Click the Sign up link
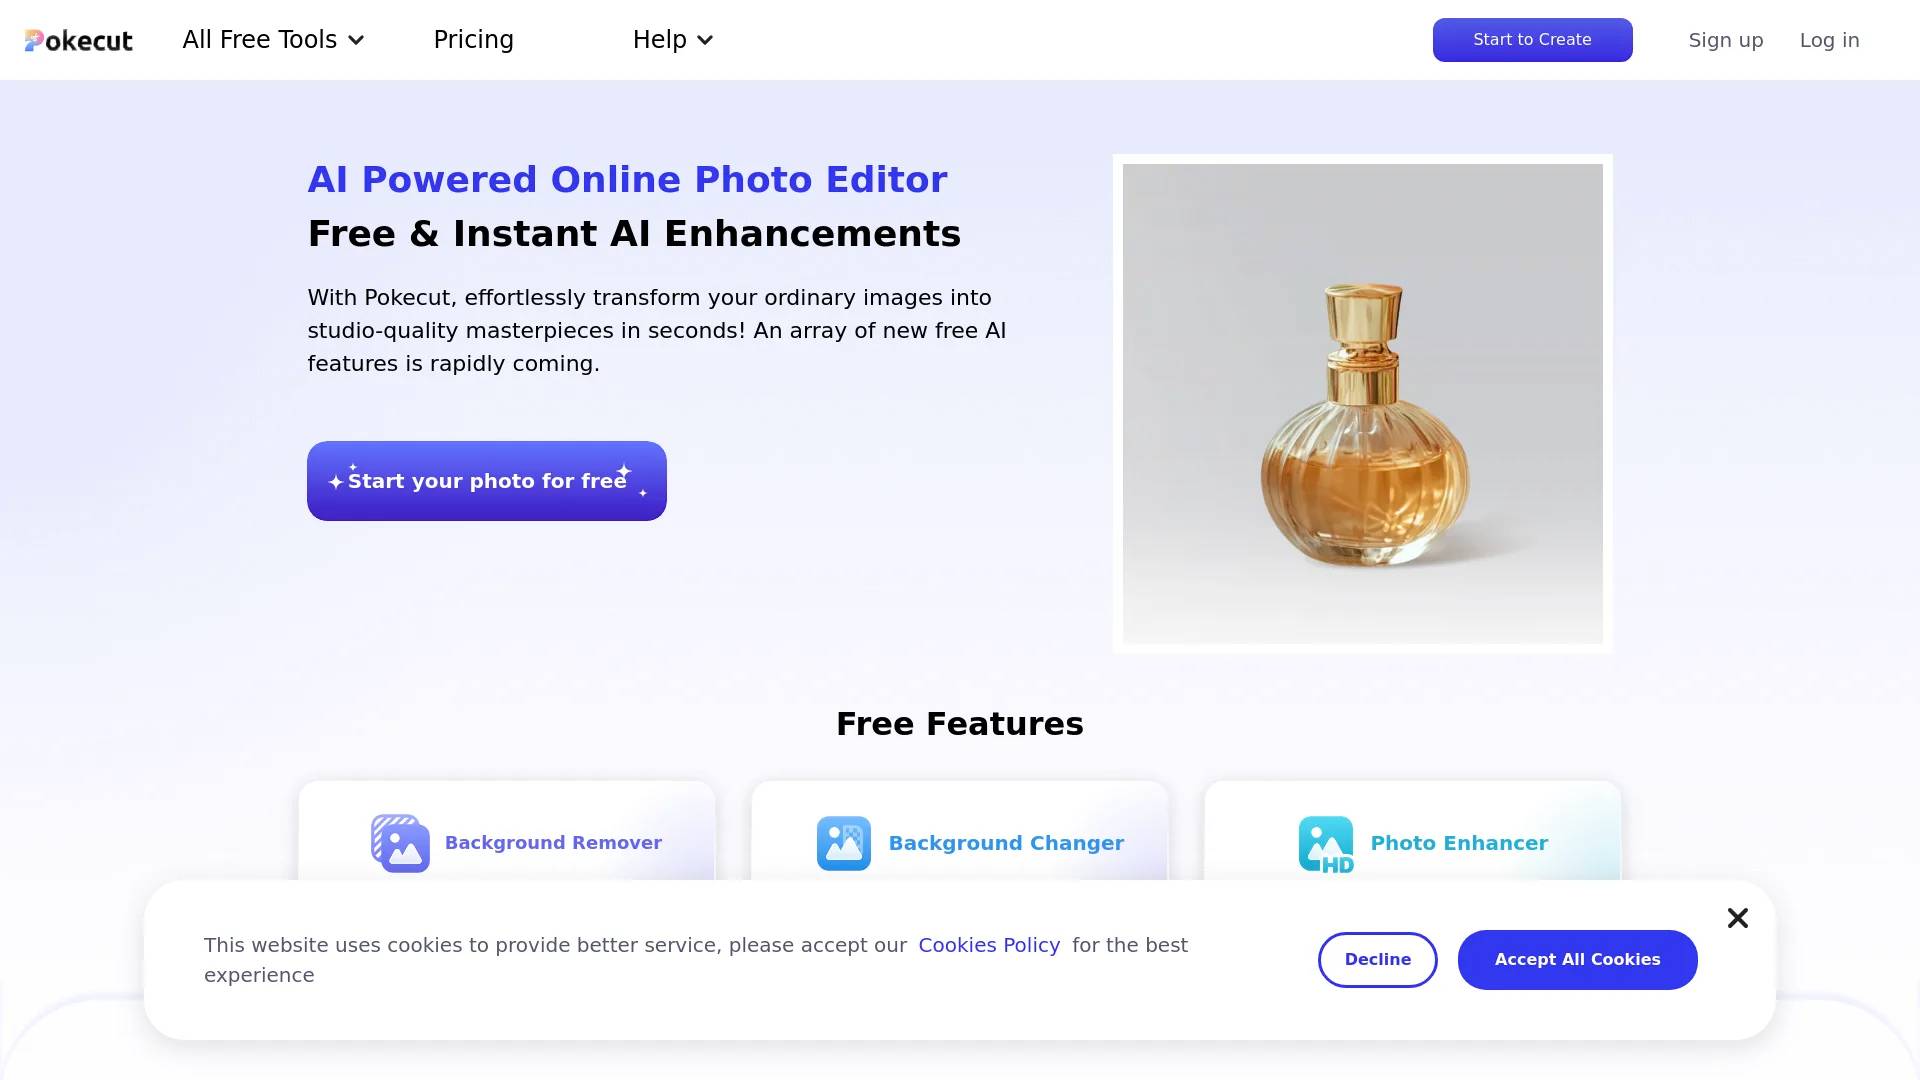 click(1725, 40)
